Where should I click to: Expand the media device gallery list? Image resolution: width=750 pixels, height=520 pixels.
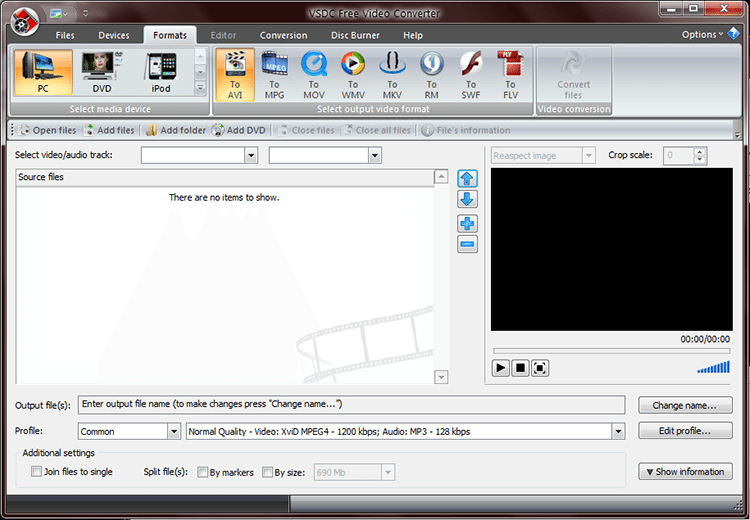click(x=200, y=88)
